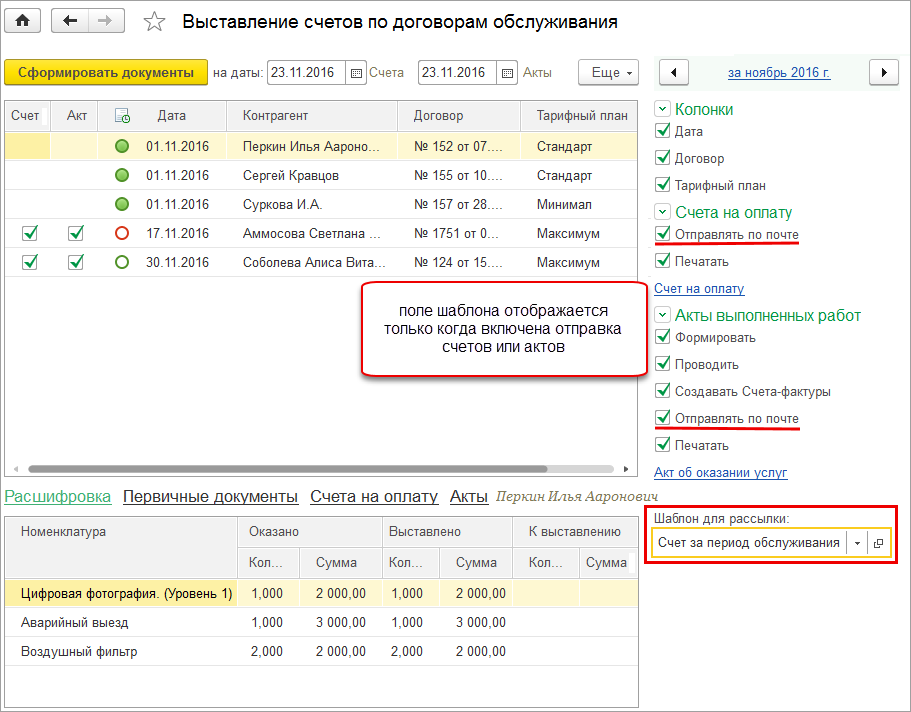Image resolution: width=911 pixels, height=712 pixels.
Task: Open the Акт об оказании услуг link
Action: point(720,473)
